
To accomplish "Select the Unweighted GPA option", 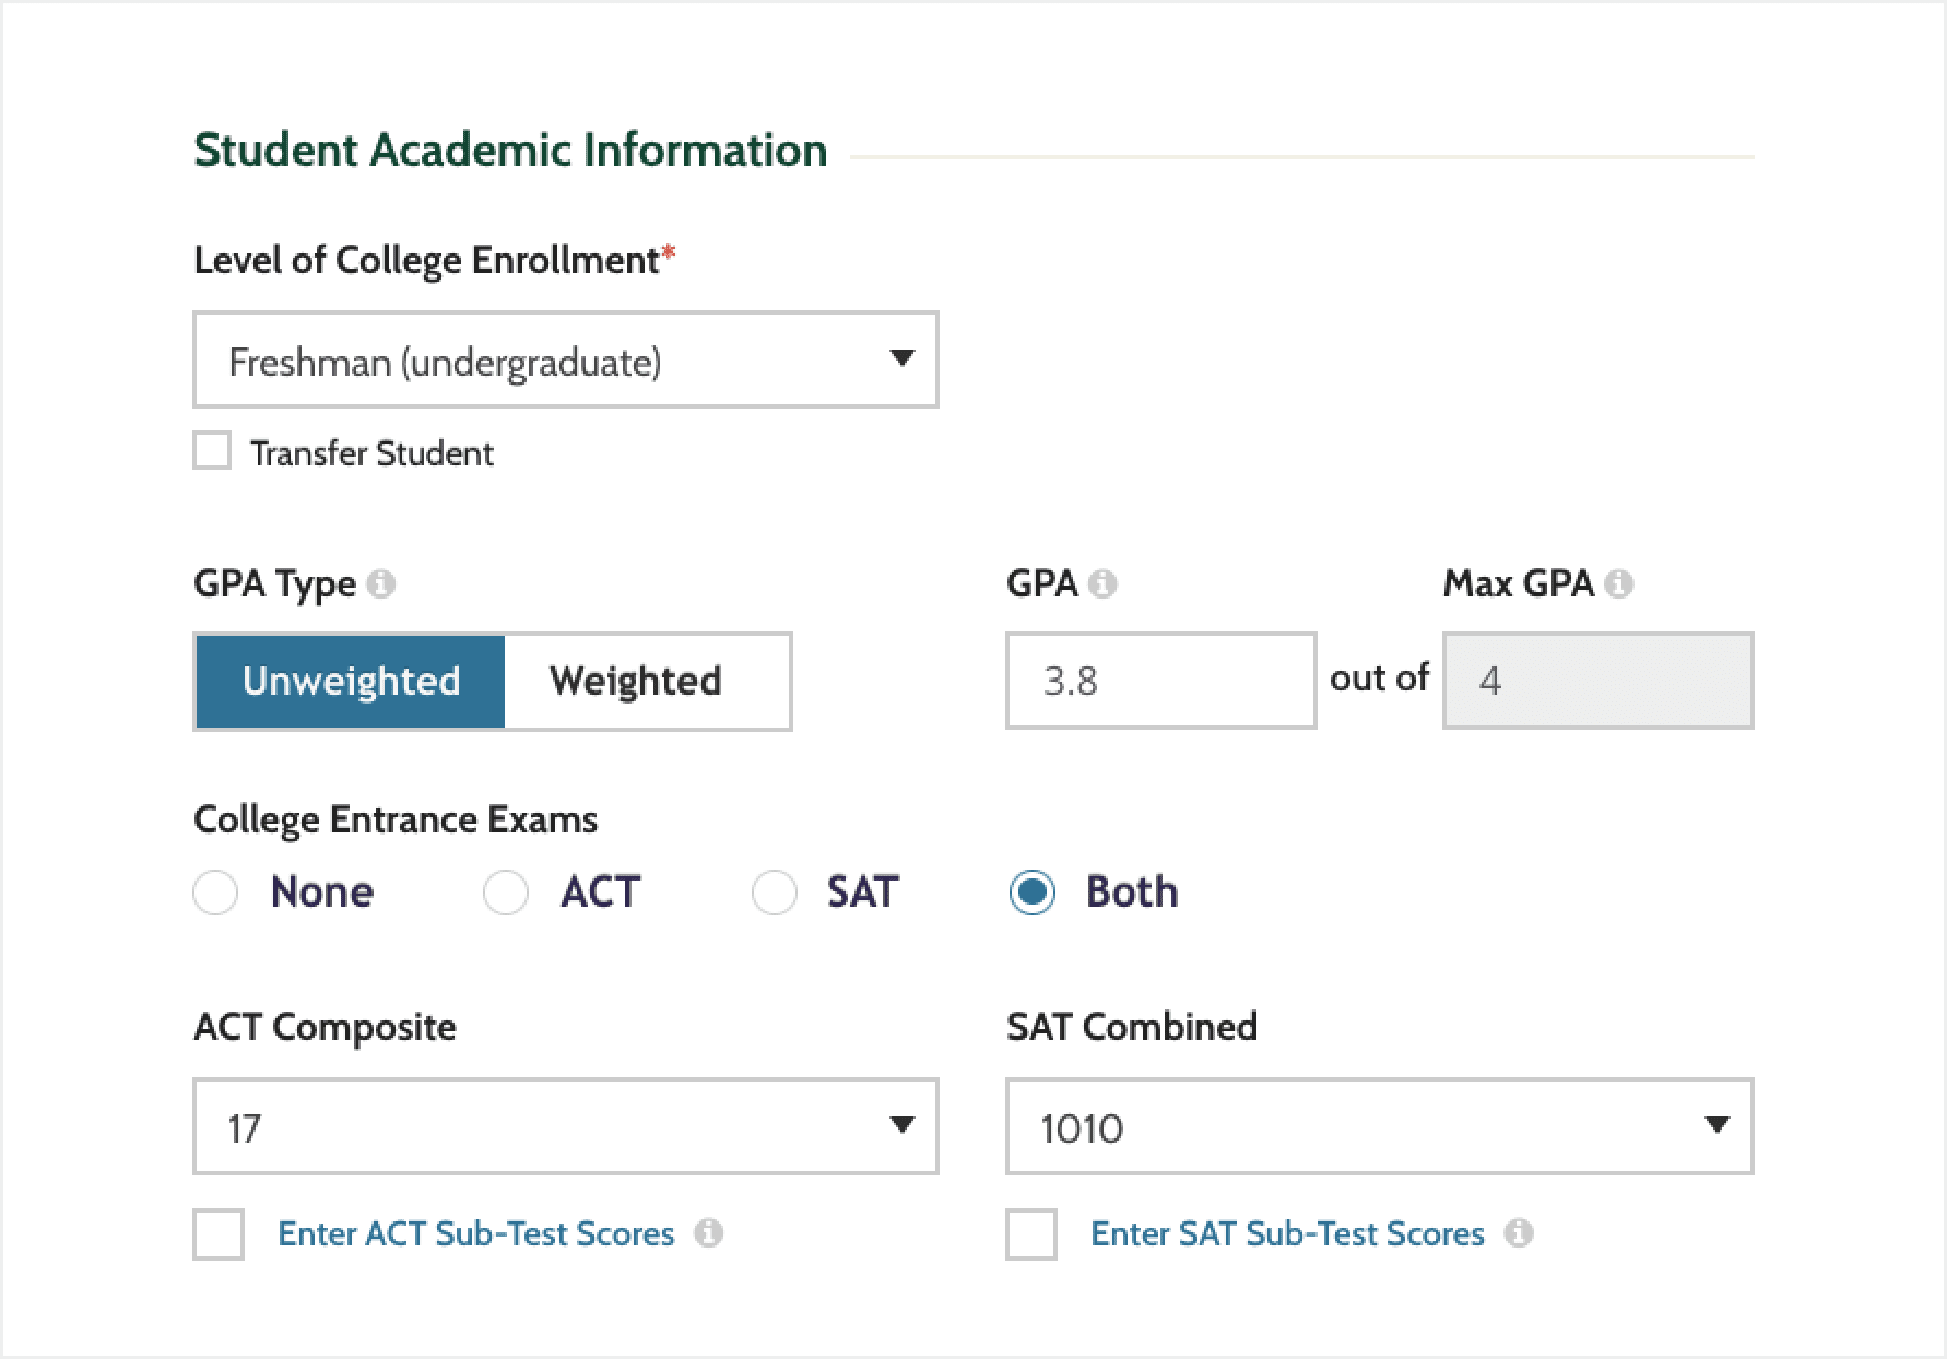I will pyautogui.click(x=351, y=681).
